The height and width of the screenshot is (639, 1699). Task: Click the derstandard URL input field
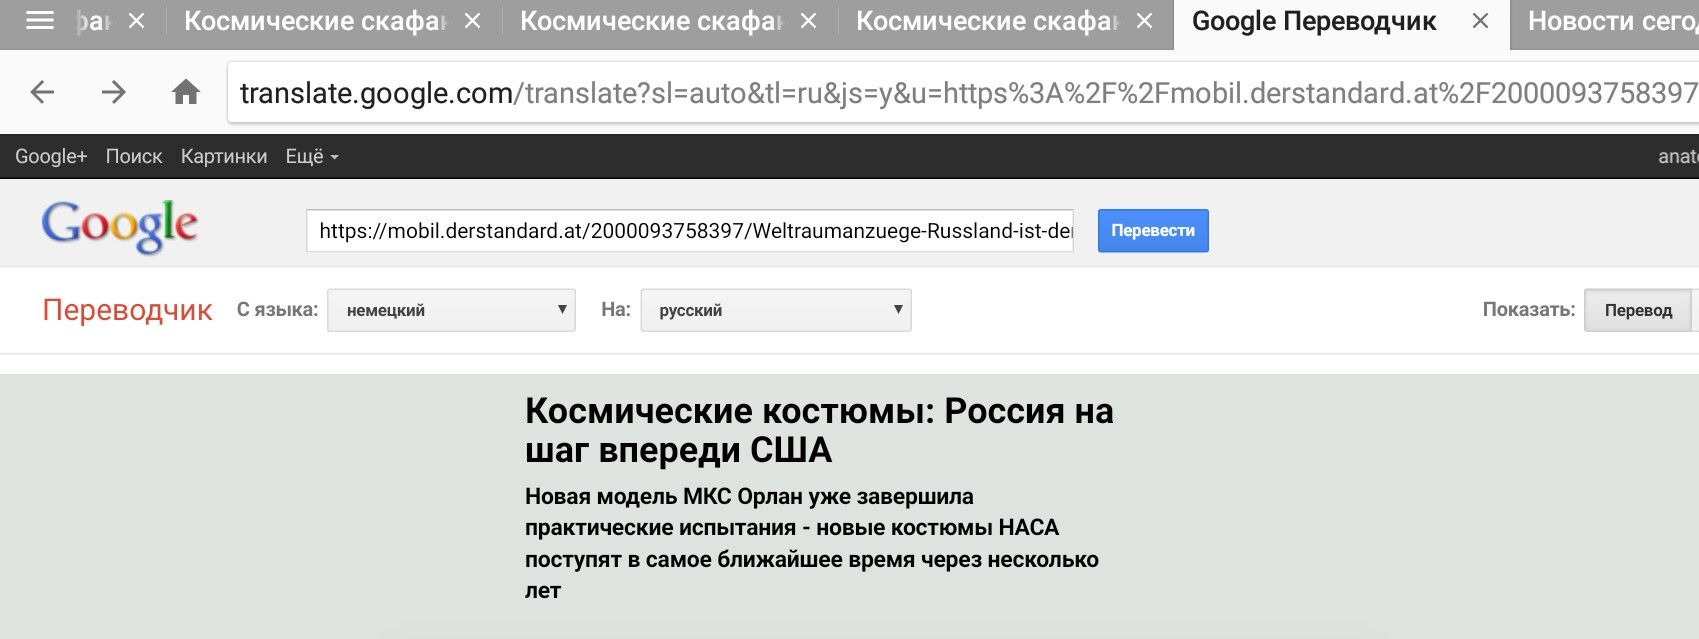click(690, 231)
